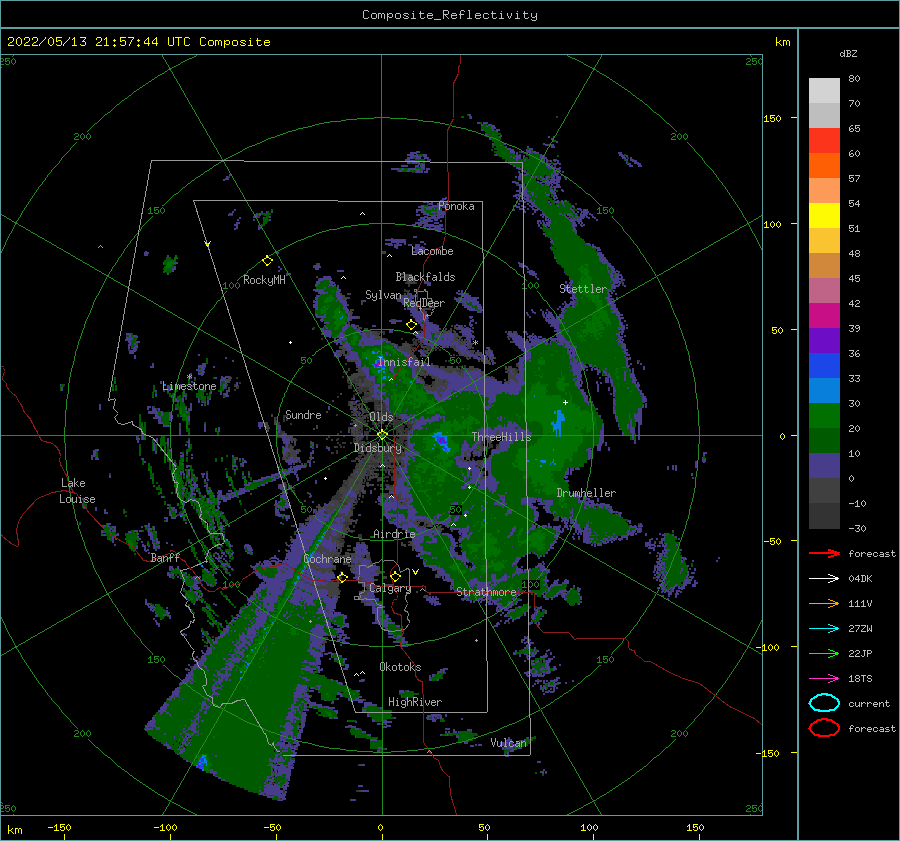Click the yellow diamond marker above Calgary
The image size is (900, 841).
pyautogui.click(x=395, y=576)
